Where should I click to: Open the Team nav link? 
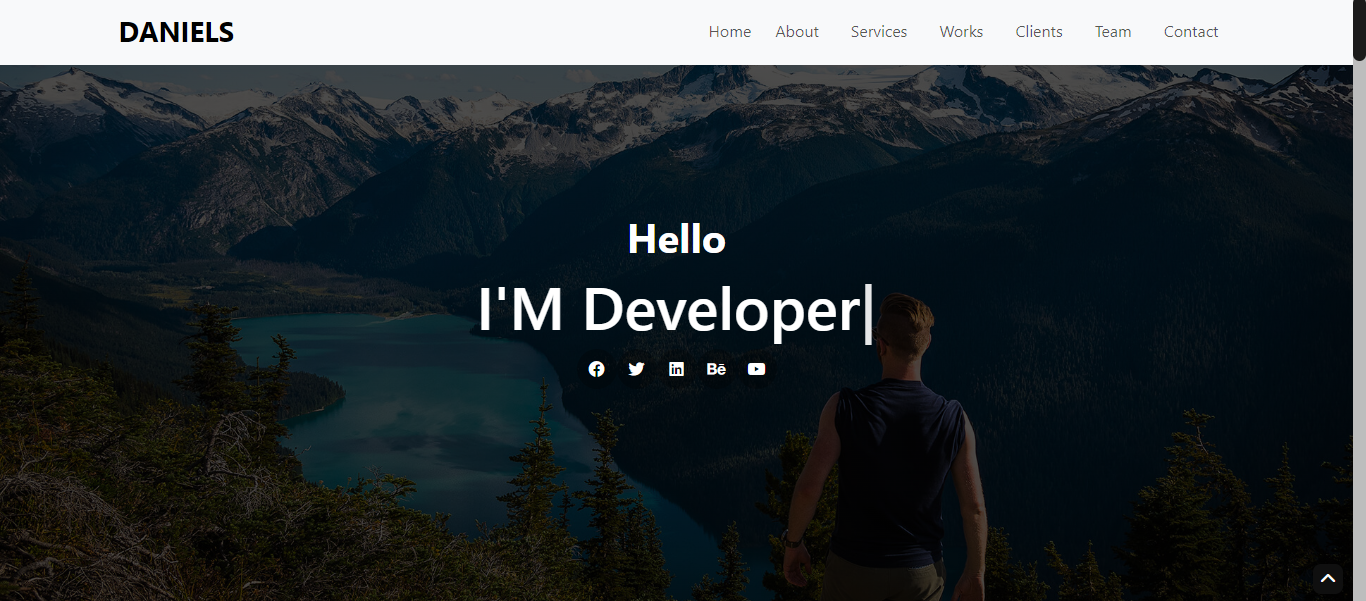[1113, 32]
